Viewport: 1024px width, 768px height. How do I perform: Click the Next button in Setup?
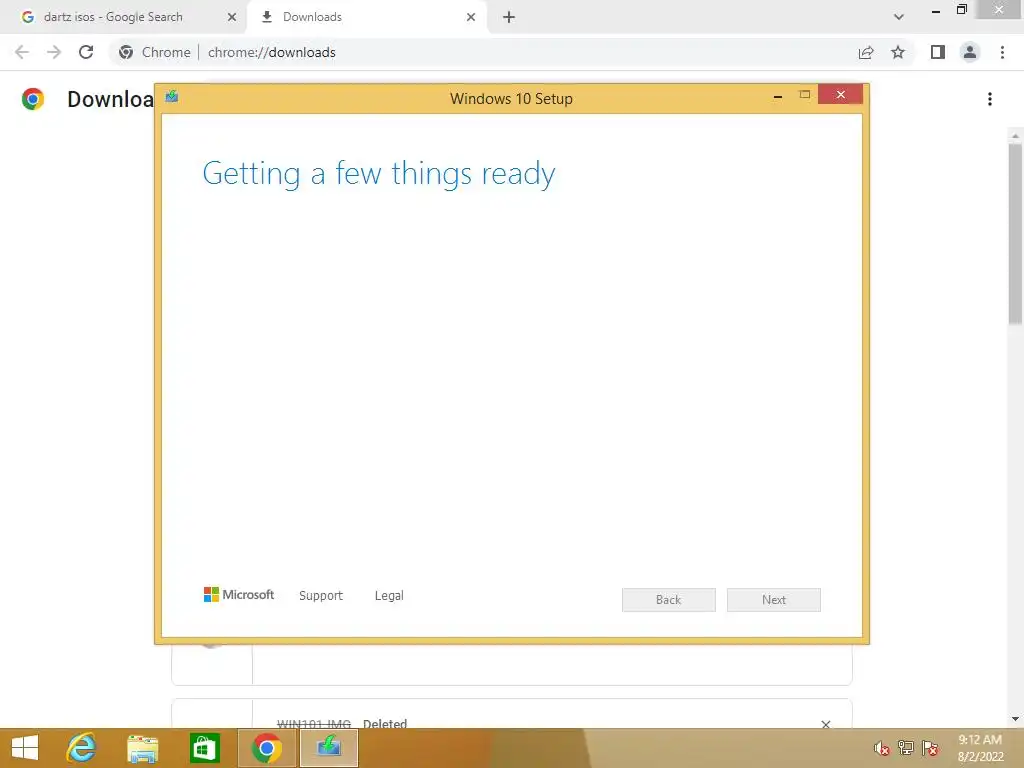(774, 600)
